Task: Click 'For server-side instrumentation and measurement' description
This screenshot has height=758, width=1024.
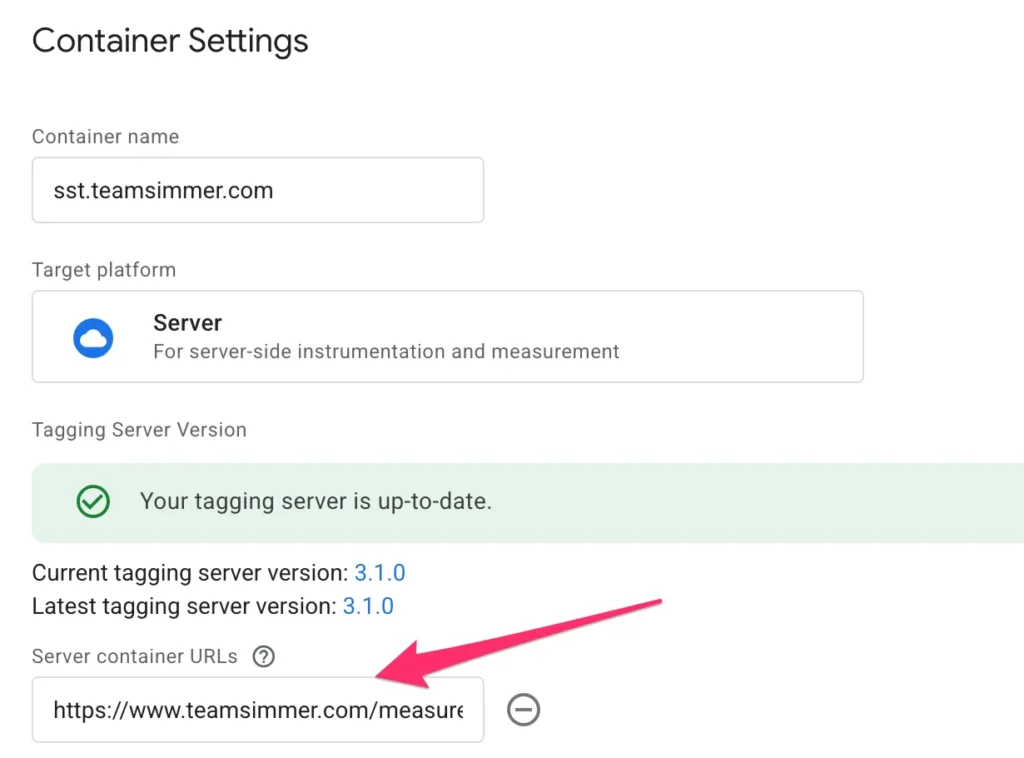Action: [386, 351]
